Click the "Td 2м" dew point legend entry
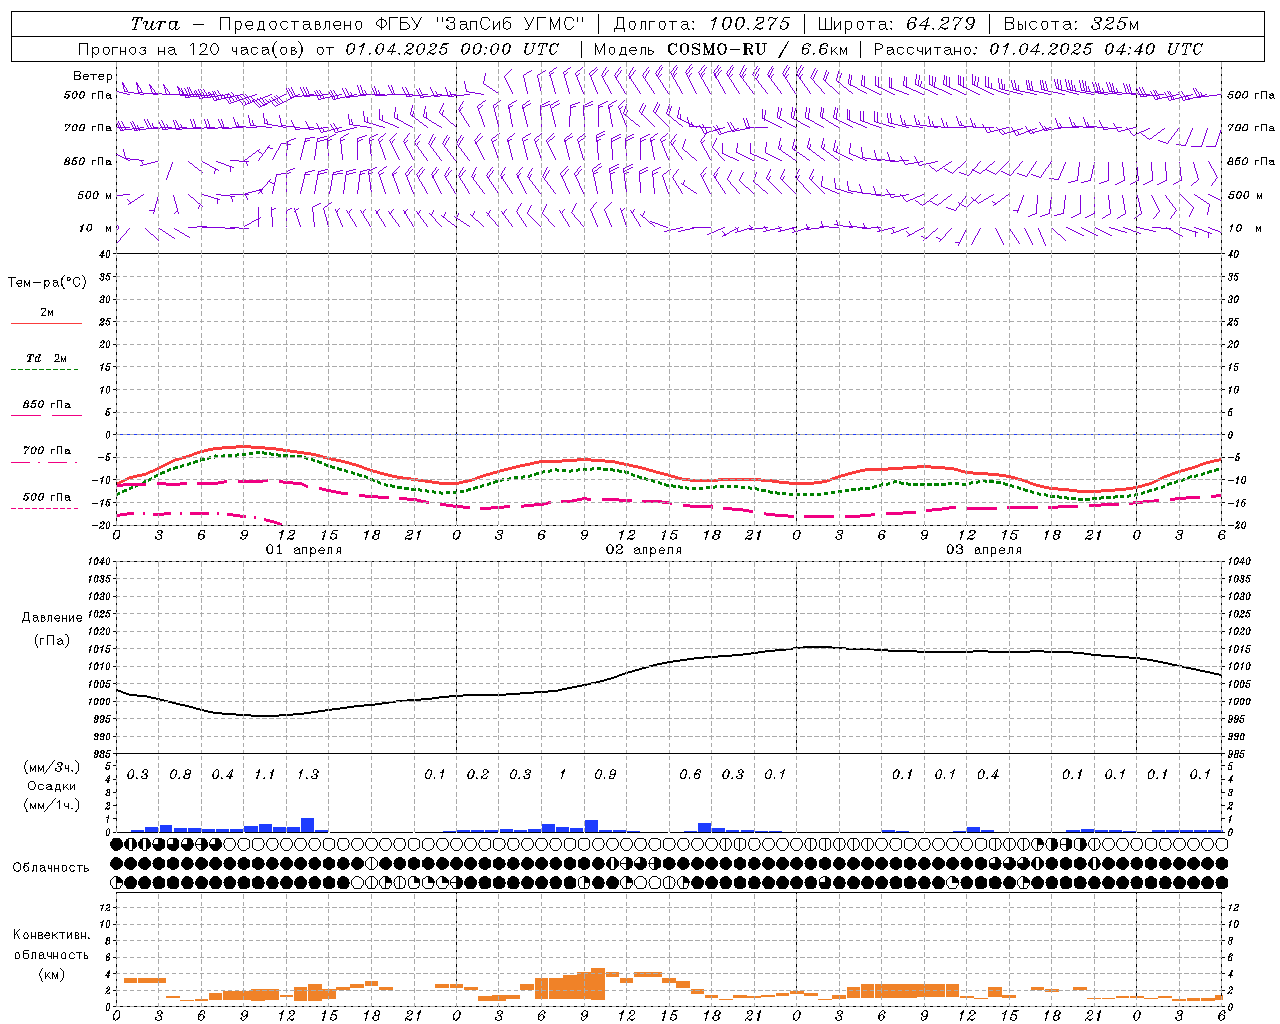This screenshot has width=1280, height=1024. [x=46, y=358]
